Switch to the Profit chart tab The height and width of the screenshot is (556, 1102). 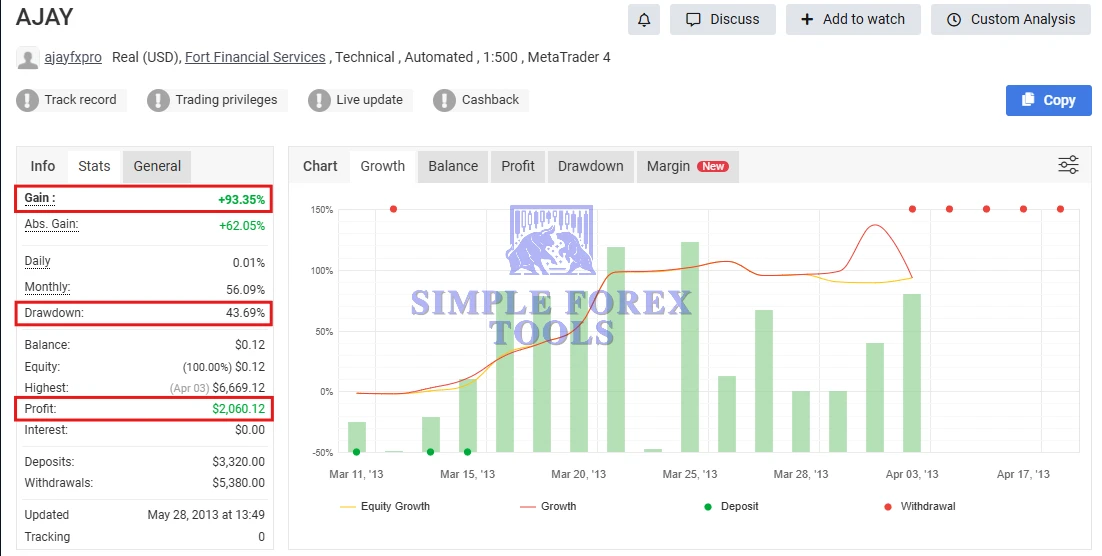[518, 167]
